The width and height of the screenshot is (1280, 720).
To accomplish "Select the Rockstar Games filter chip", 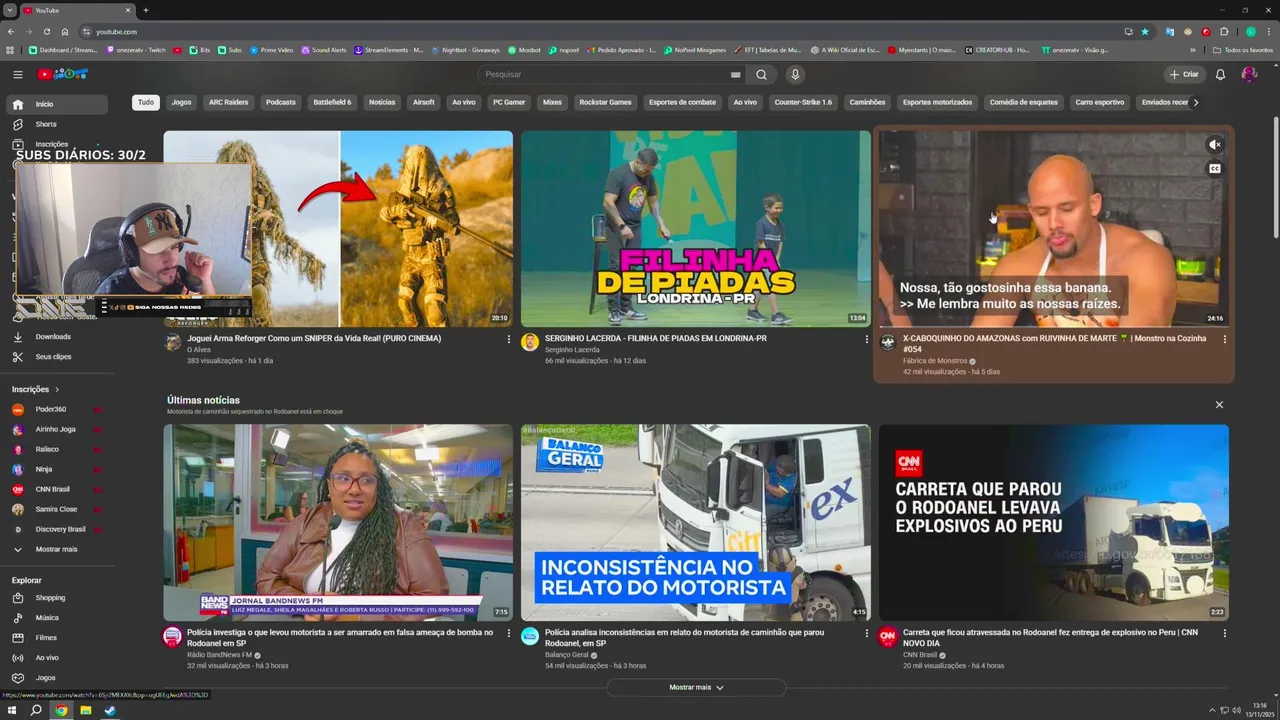I will click(605, 102).
